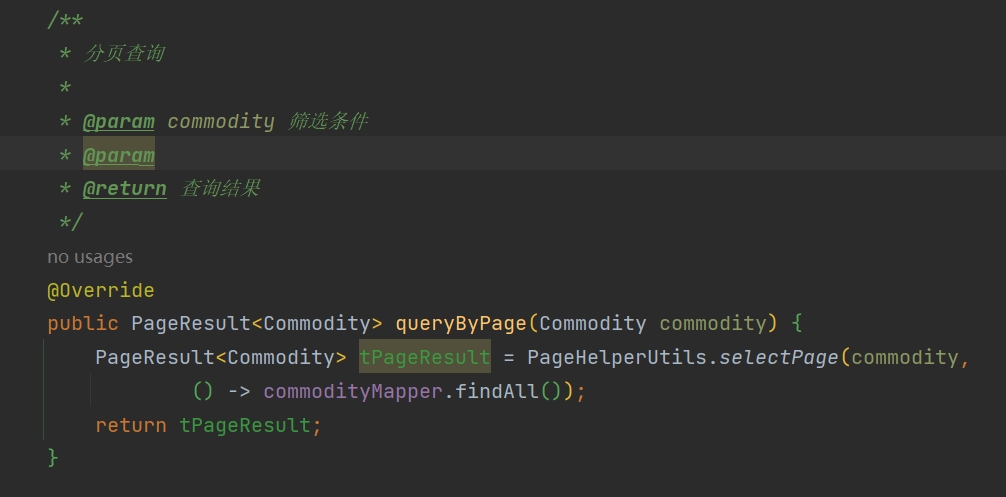Click the lambda arrow '->' expression
Image resolution: width=1006 pixels, height=497 pixels.
coord(239,391)
